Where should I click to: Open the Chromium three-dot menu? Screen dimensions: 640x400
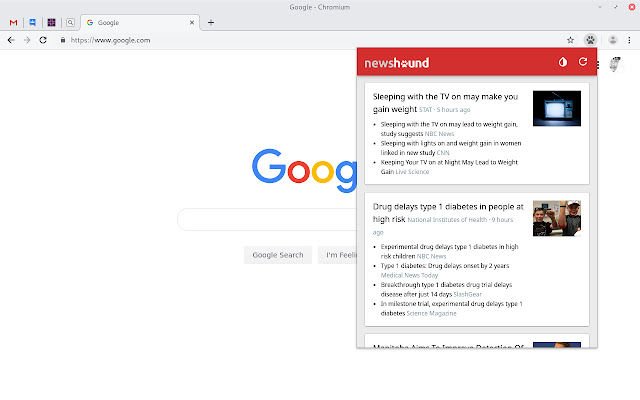pos(629,40)
